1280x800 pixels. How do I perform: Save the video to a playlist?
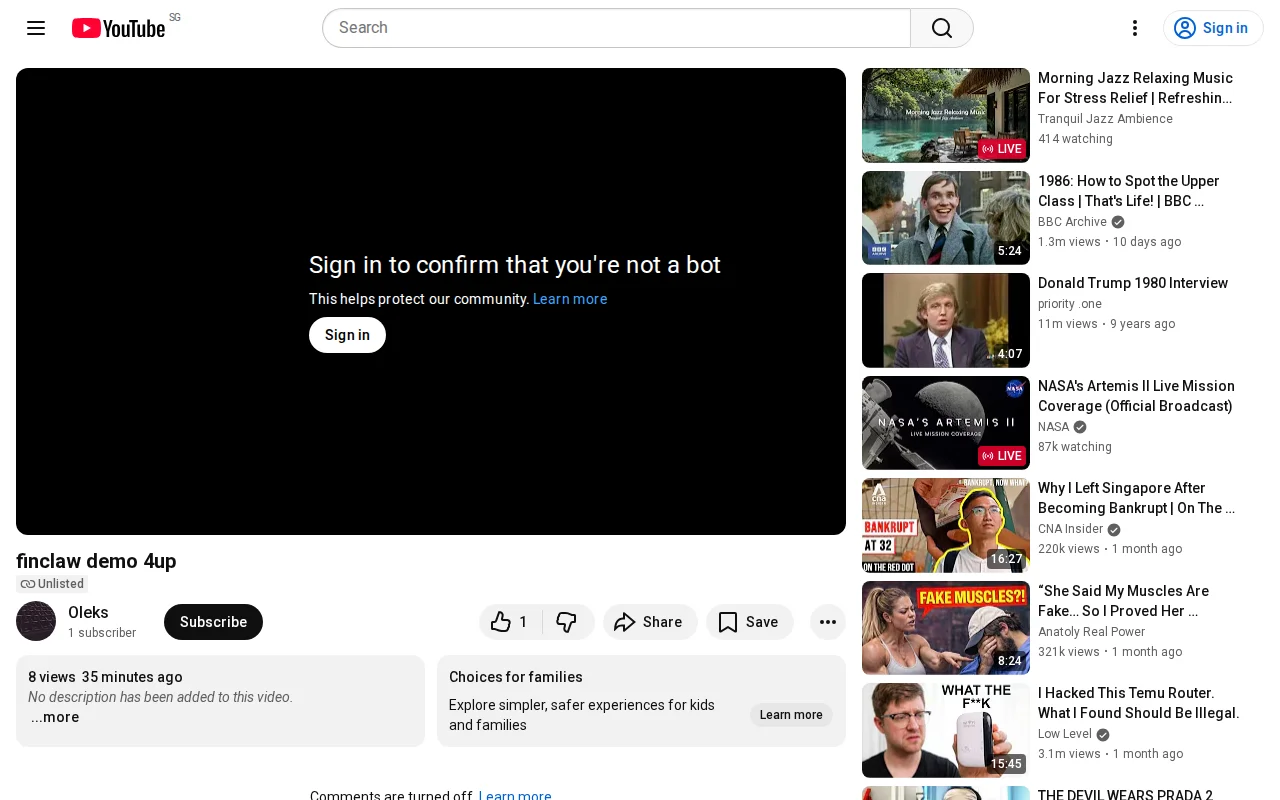[749, 622]
